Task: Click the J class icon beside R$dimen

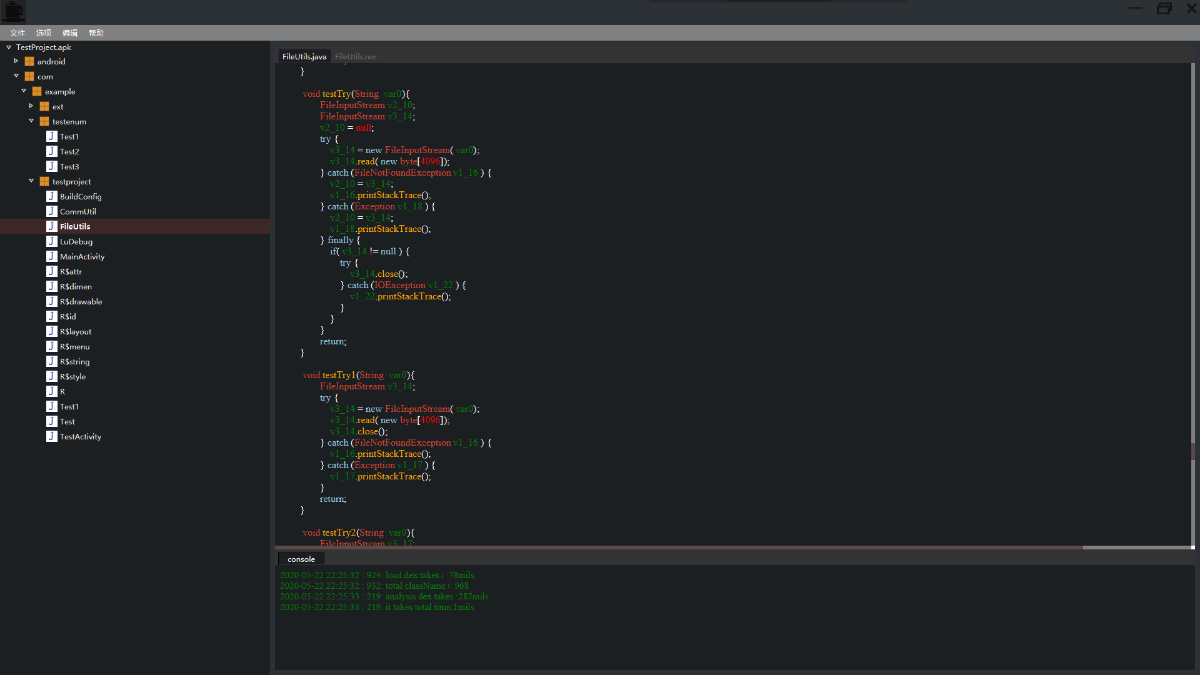Action: point(51,286)
